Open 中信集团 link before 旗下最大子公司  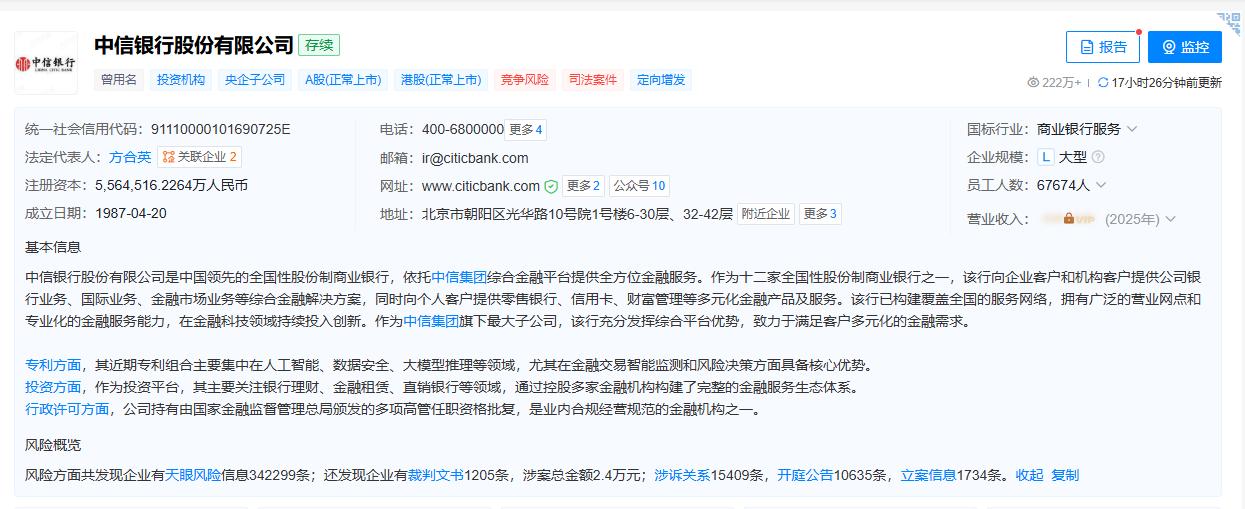[x=431, y=321]
